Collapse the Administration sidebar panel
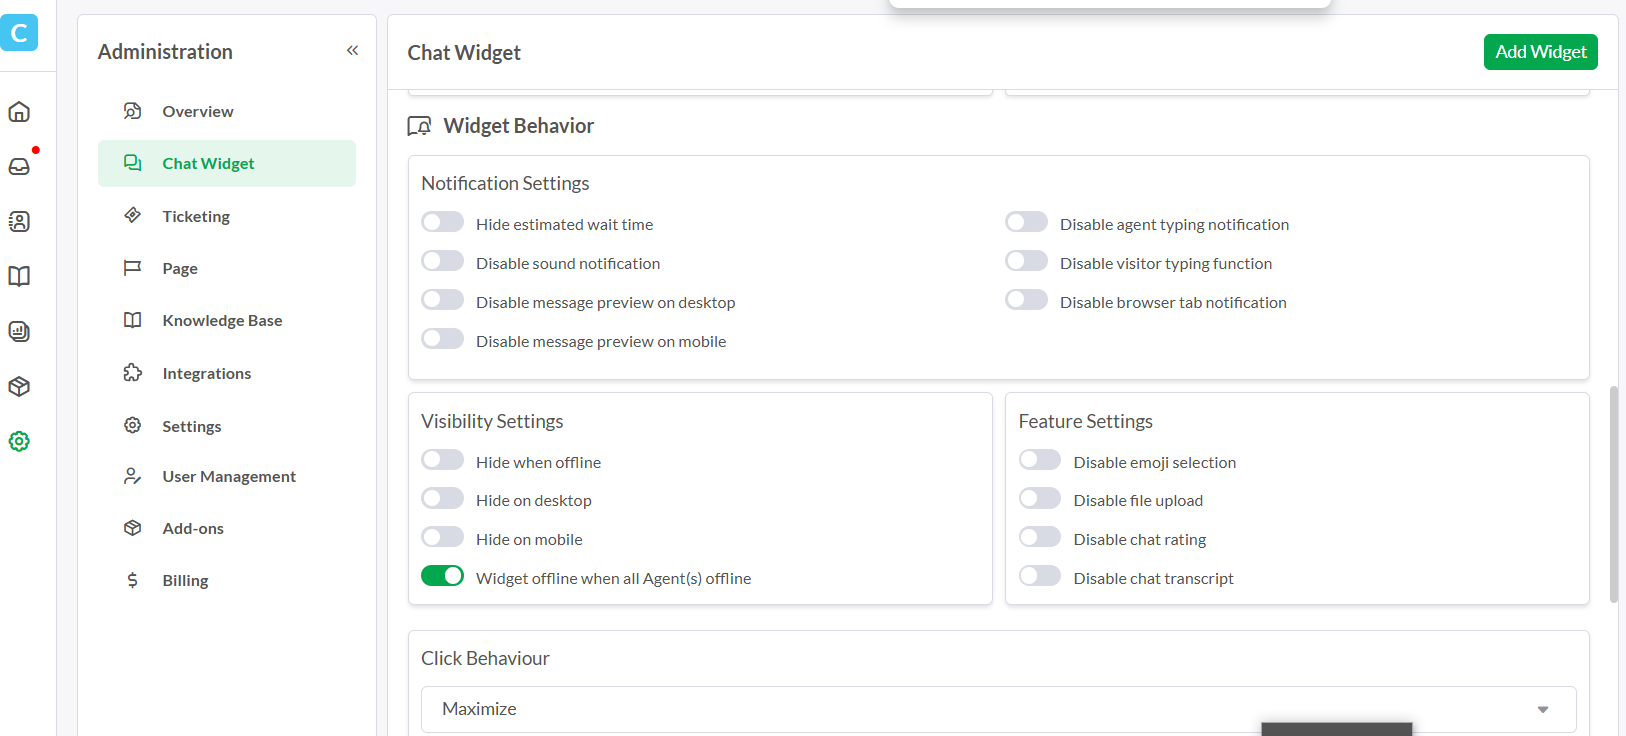The height and width of the screenshot is (736, 1626). coord(352,51)
